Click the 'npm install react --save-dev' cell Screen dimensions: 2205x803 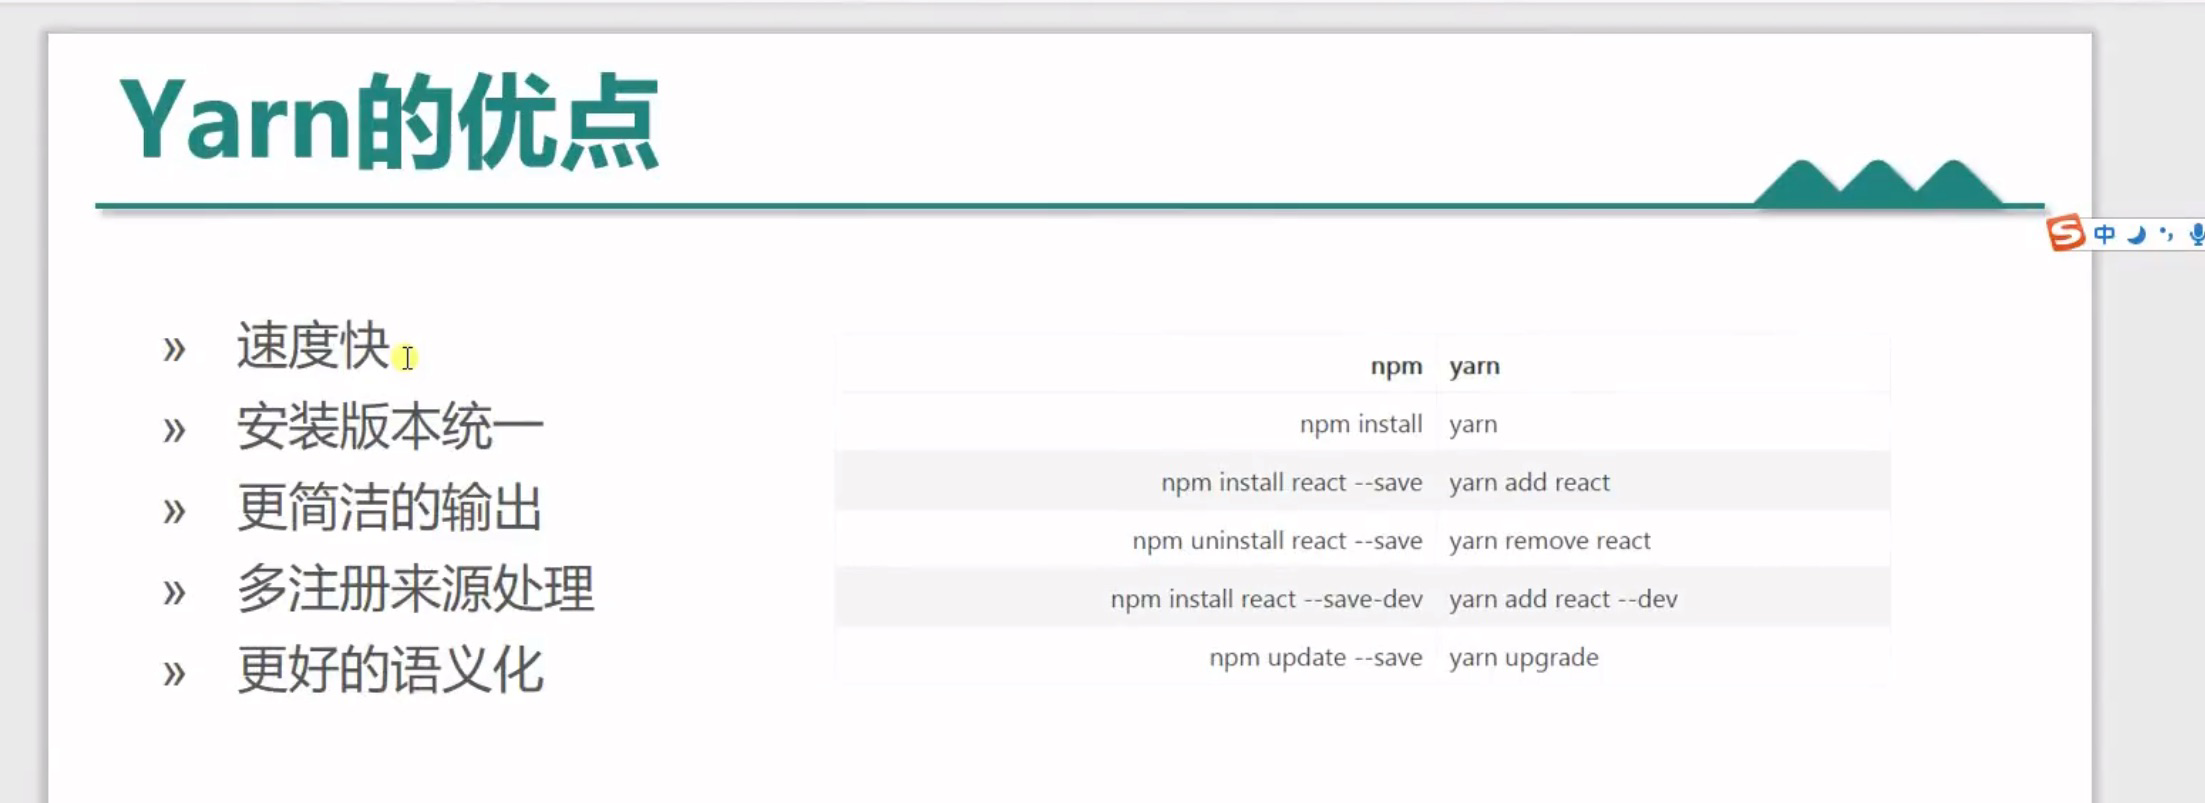pyautogui.click(x=1266, y=599)
